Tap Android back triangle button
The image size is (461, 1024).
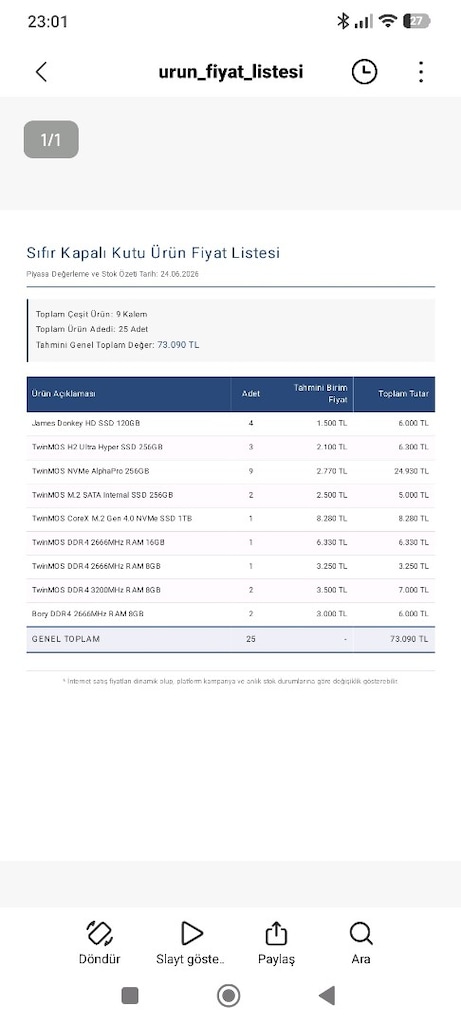coord(326,995)
